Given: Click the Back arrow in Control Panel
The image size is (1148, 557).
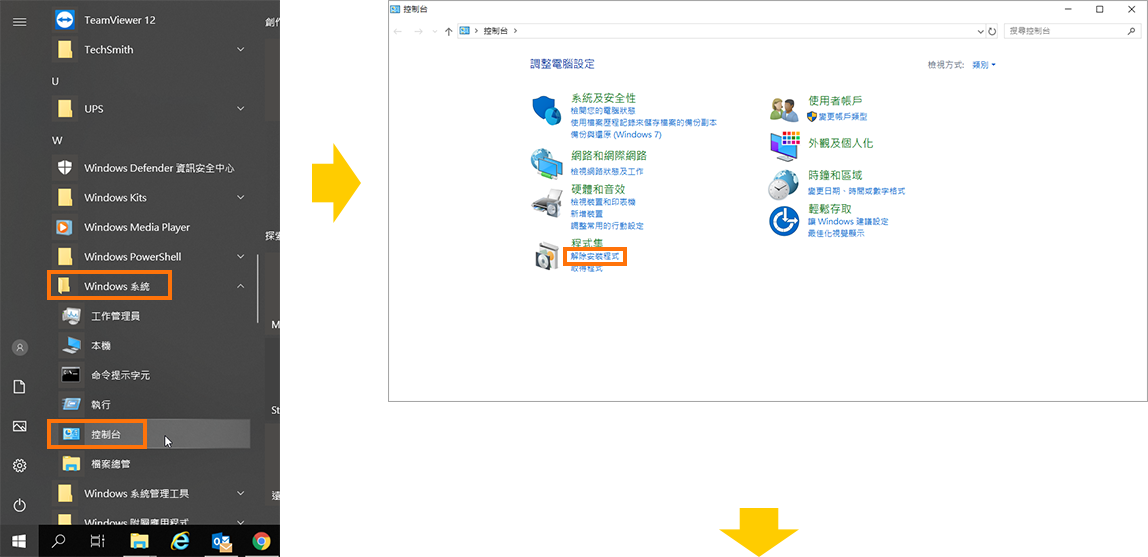Looking at the screenshot, I should coord(398,31).
